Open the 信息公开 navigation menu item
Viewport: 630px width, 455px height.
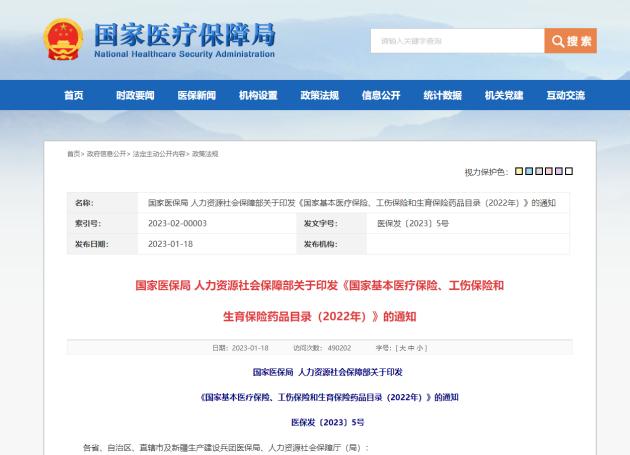tap(381, 95)
